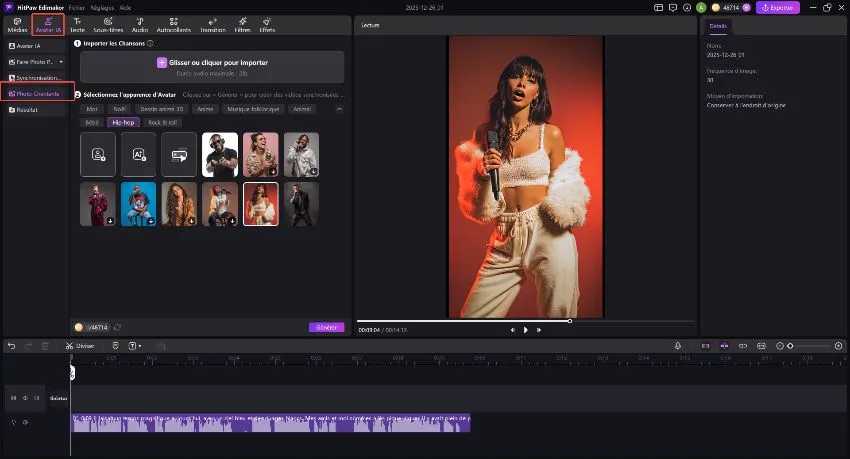This screenshot has width=850, height=459.
Task: Select the Synchronisation sidebar item
Action: point(34,77)
